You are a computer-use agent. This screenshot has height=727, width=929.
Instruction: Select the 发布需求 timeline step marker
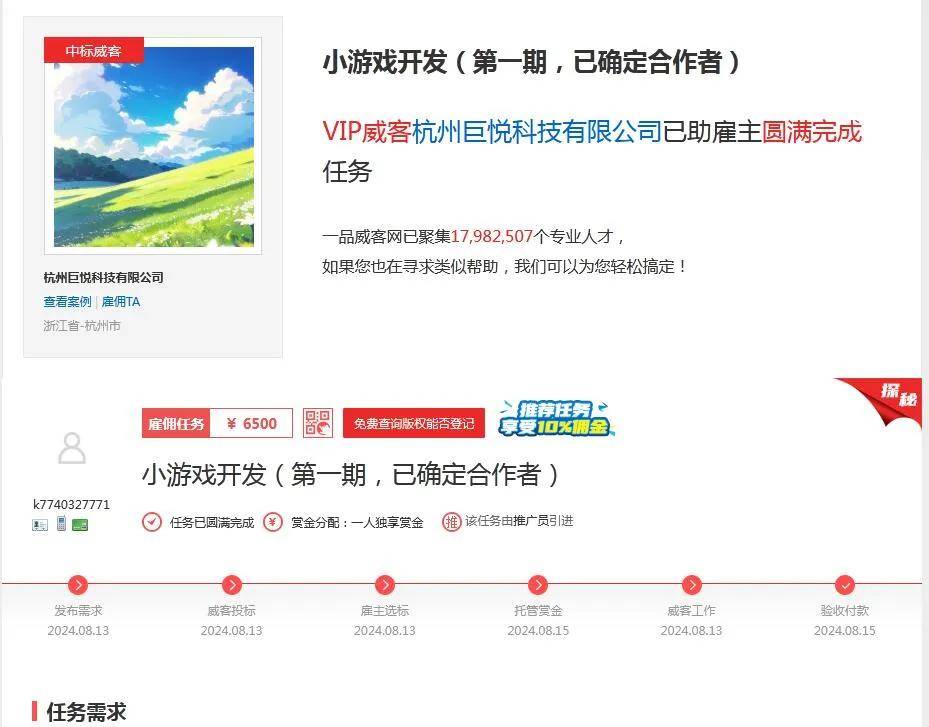[78, 585]
